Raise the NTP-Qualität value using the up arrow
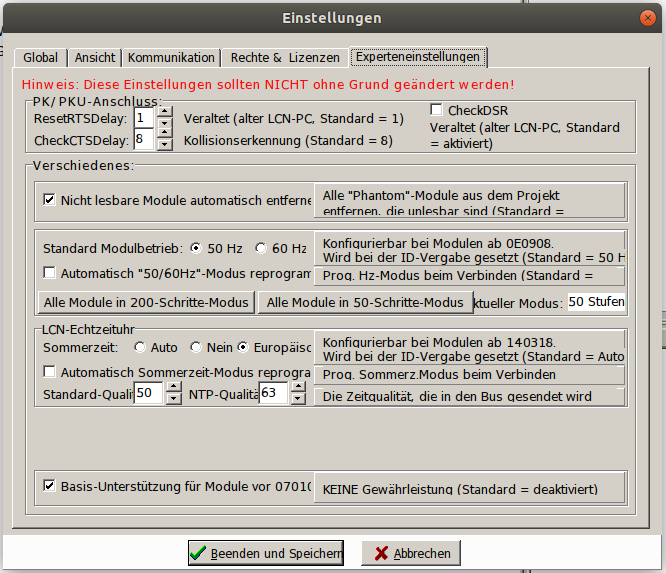The image size is (666, 573). 297,388
